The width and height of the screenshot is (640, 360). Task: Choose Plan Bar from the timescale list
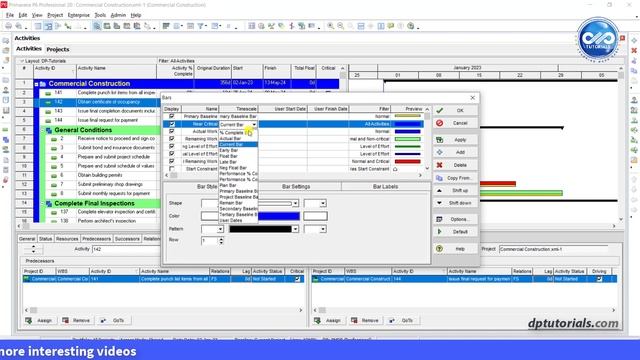pyautogui.click(x=238, y=185)
